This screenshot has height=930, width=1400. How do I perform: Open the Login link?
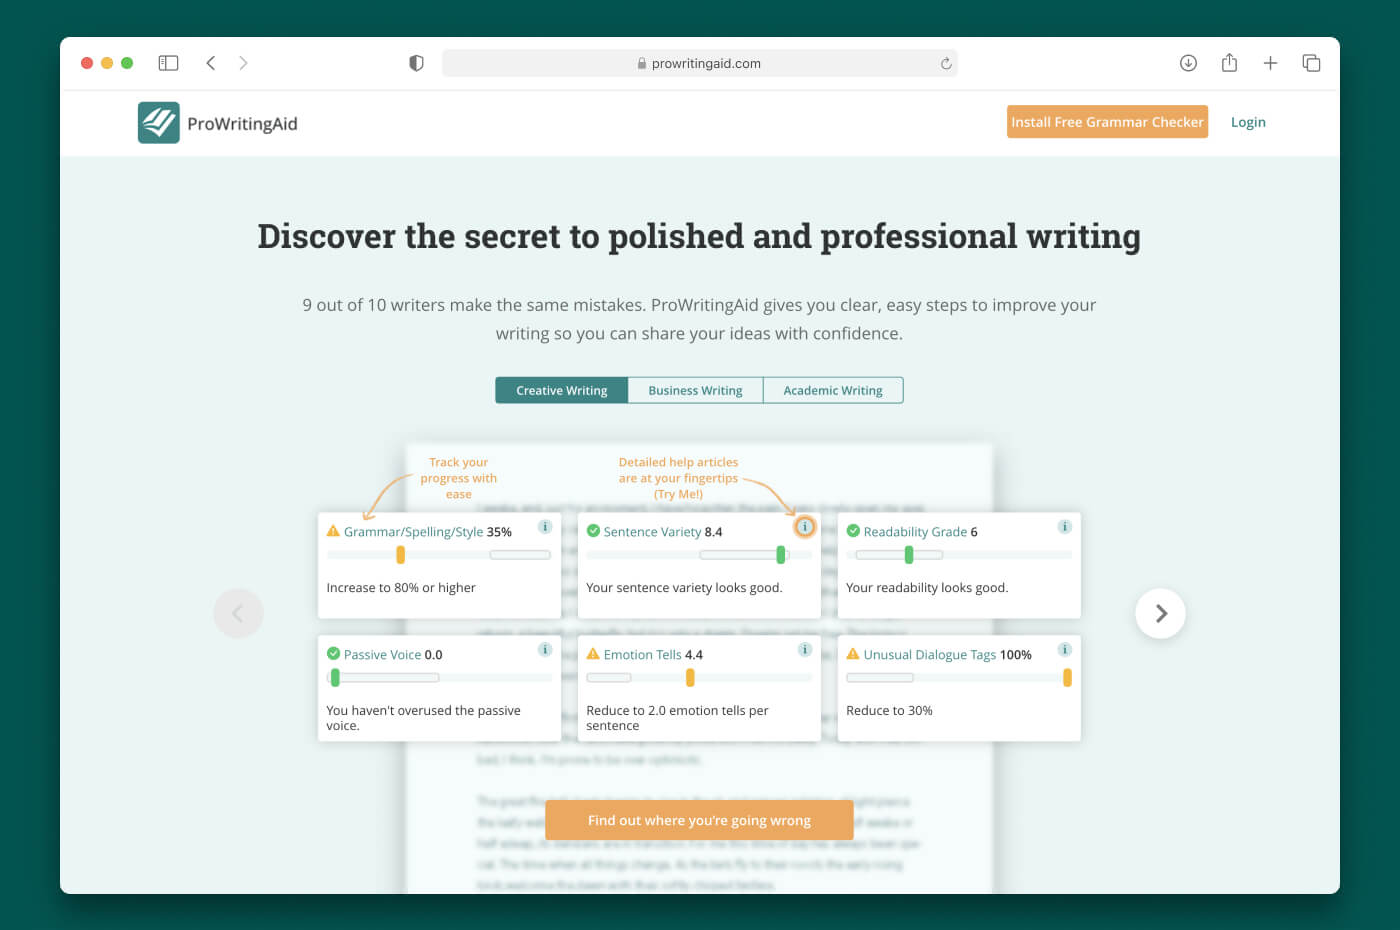pyautogui.click(x=1248, y=122)
